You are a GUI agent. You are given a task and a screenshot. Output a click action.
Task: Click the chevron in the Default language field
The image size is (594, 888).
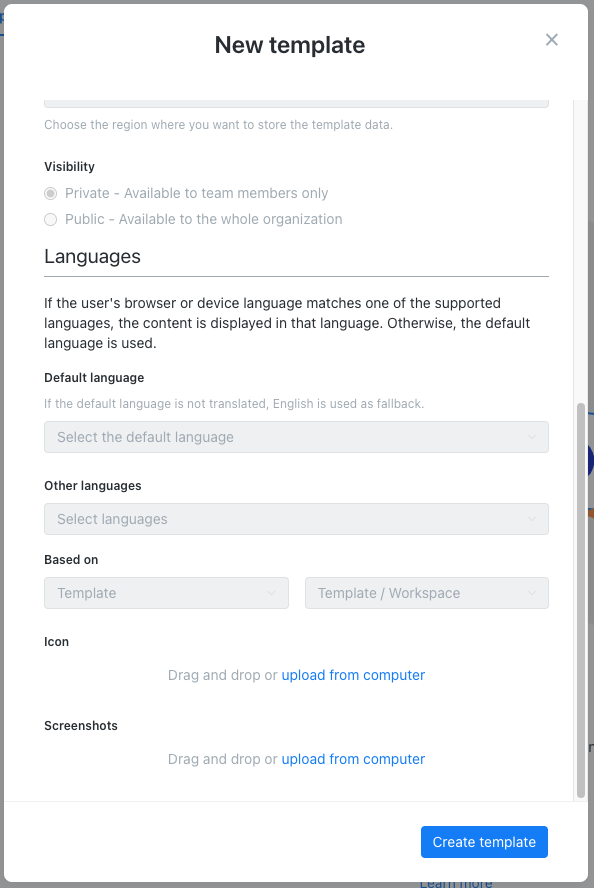[532, 437]
